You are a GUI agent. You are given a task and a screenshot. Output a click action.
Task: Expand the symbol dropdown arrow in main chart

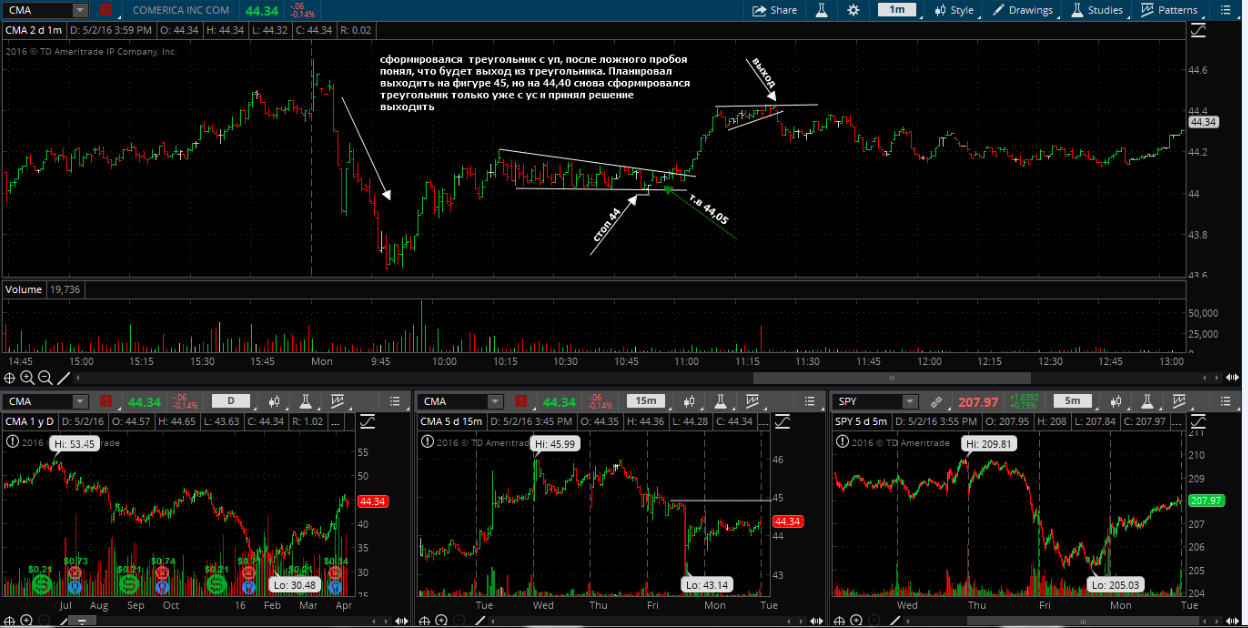click(x=80, y=10)
